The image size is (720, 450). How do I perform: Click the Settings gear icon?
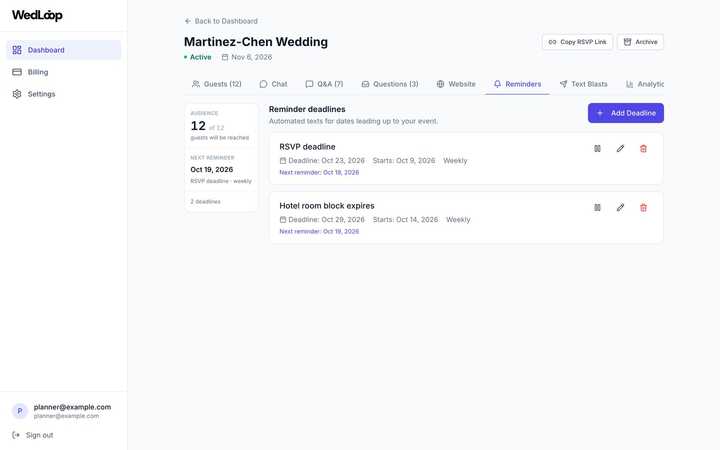coord(17,94)
